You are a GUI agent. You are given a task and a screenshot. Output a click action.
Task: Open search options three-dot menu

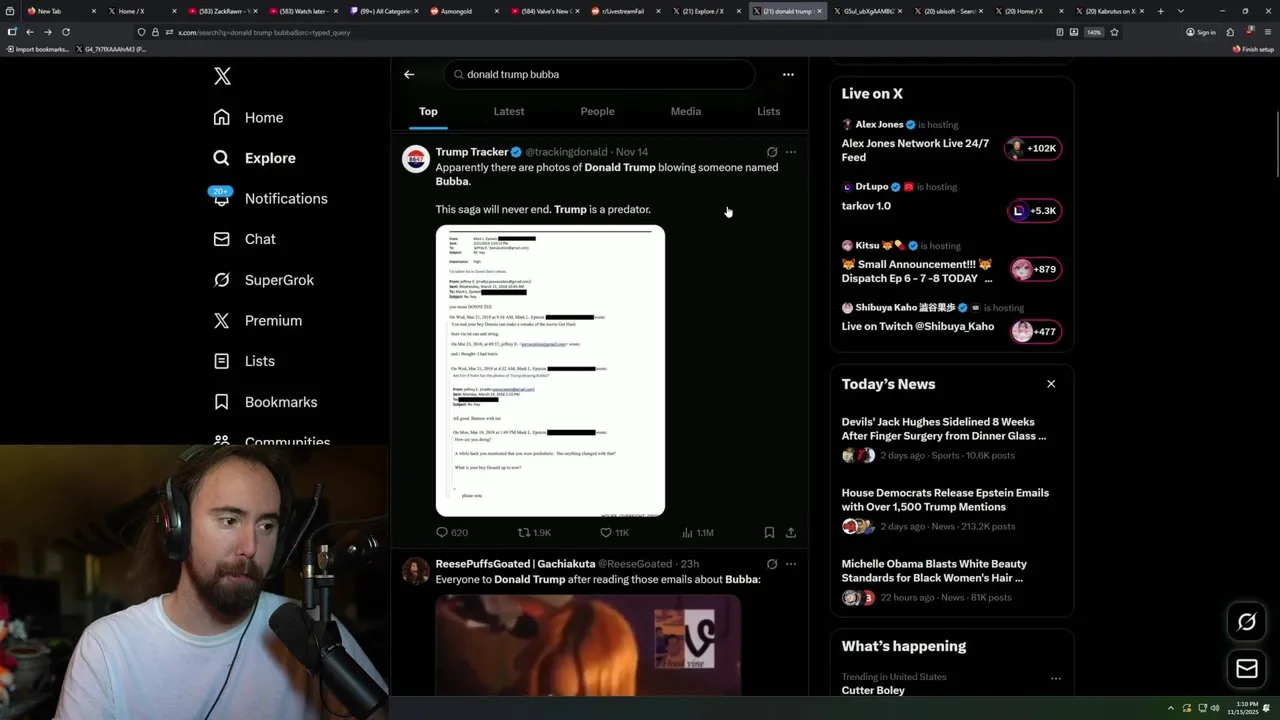pyautogui.click(x=788, y=74)
